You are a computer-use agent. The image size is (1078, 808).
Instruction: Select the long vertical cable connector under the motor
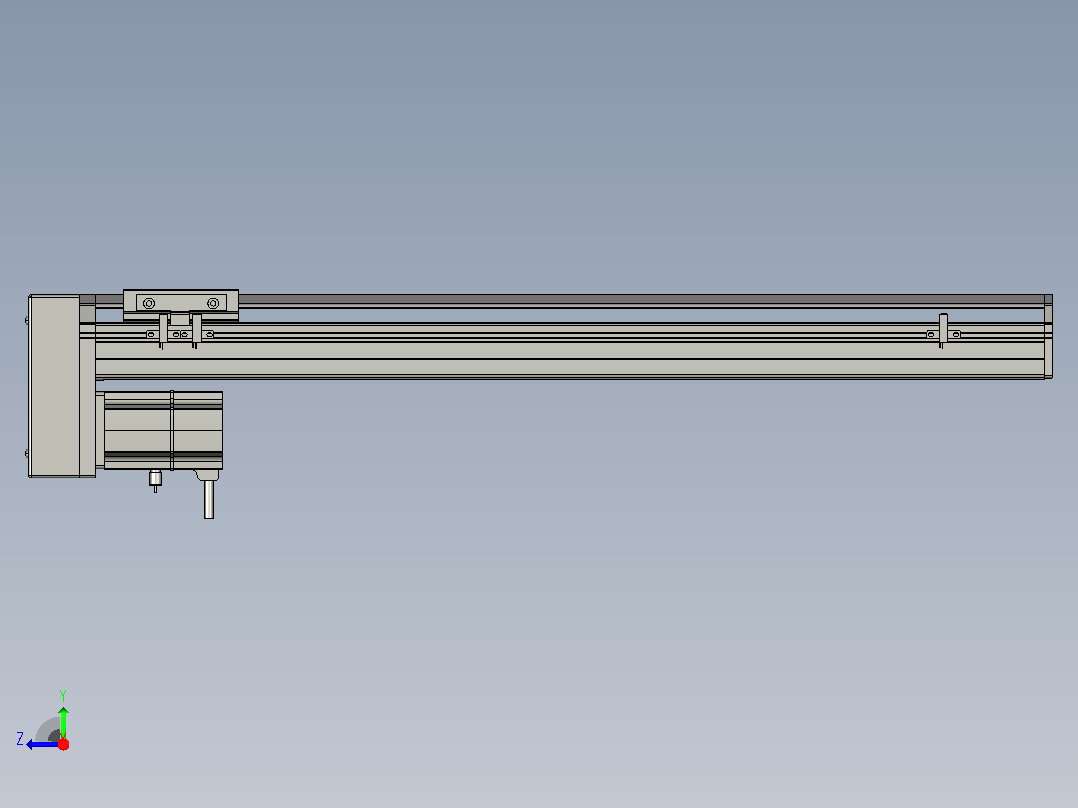tap(209, 499)
